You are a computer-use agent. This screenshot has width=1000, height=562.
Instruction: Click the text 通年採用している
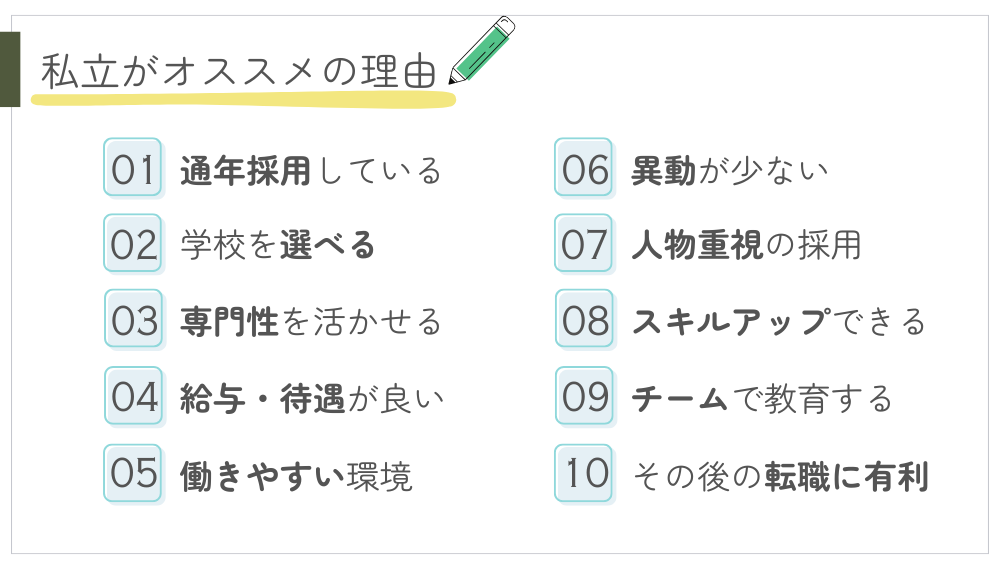pos(310,170)
